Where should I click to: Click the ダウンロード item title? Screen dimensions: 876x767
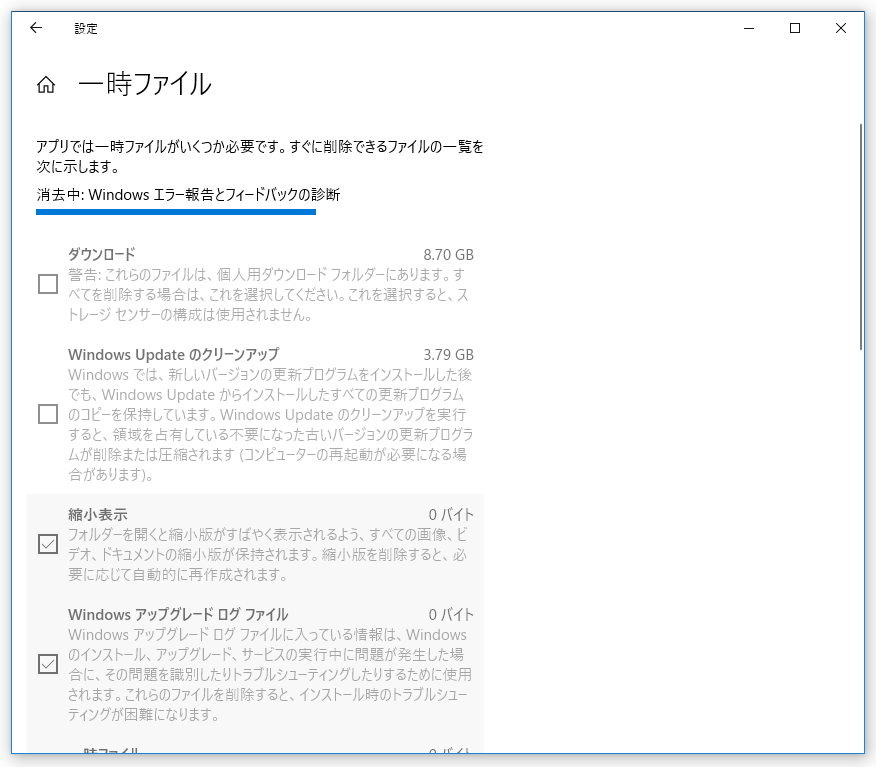tap(102, 254)
